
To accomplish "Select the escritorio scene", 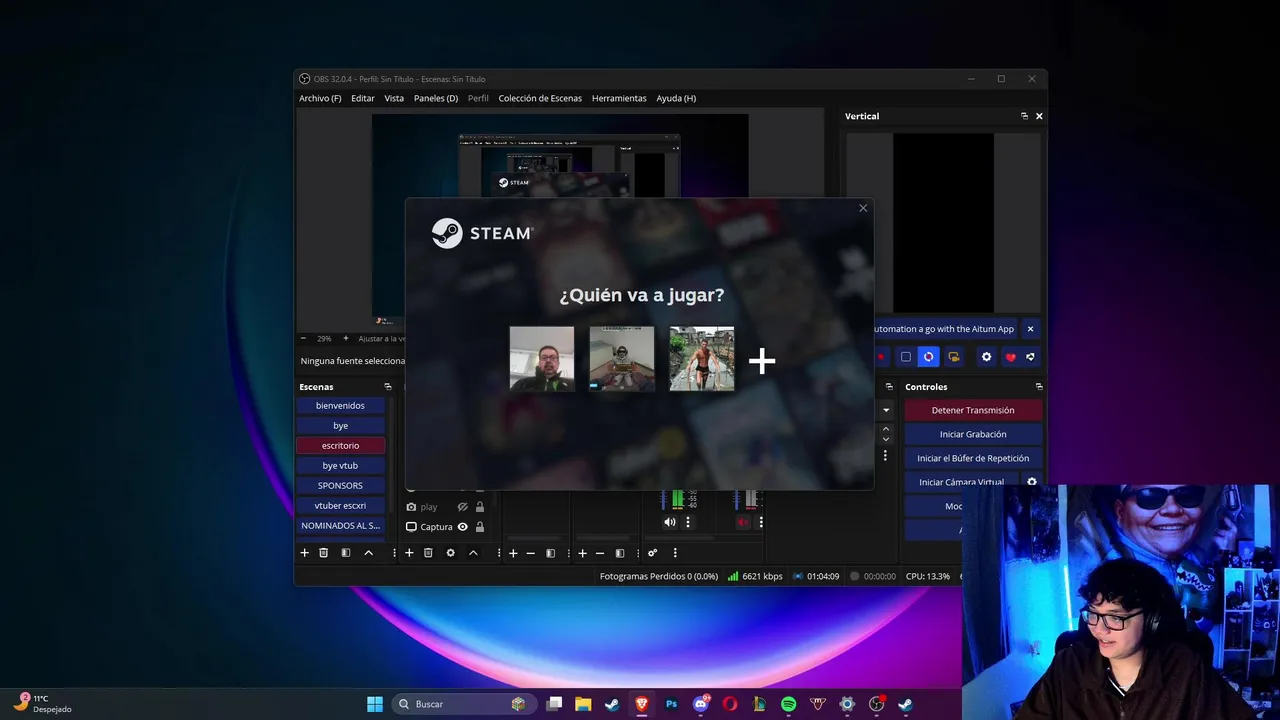I will [340, 445].
